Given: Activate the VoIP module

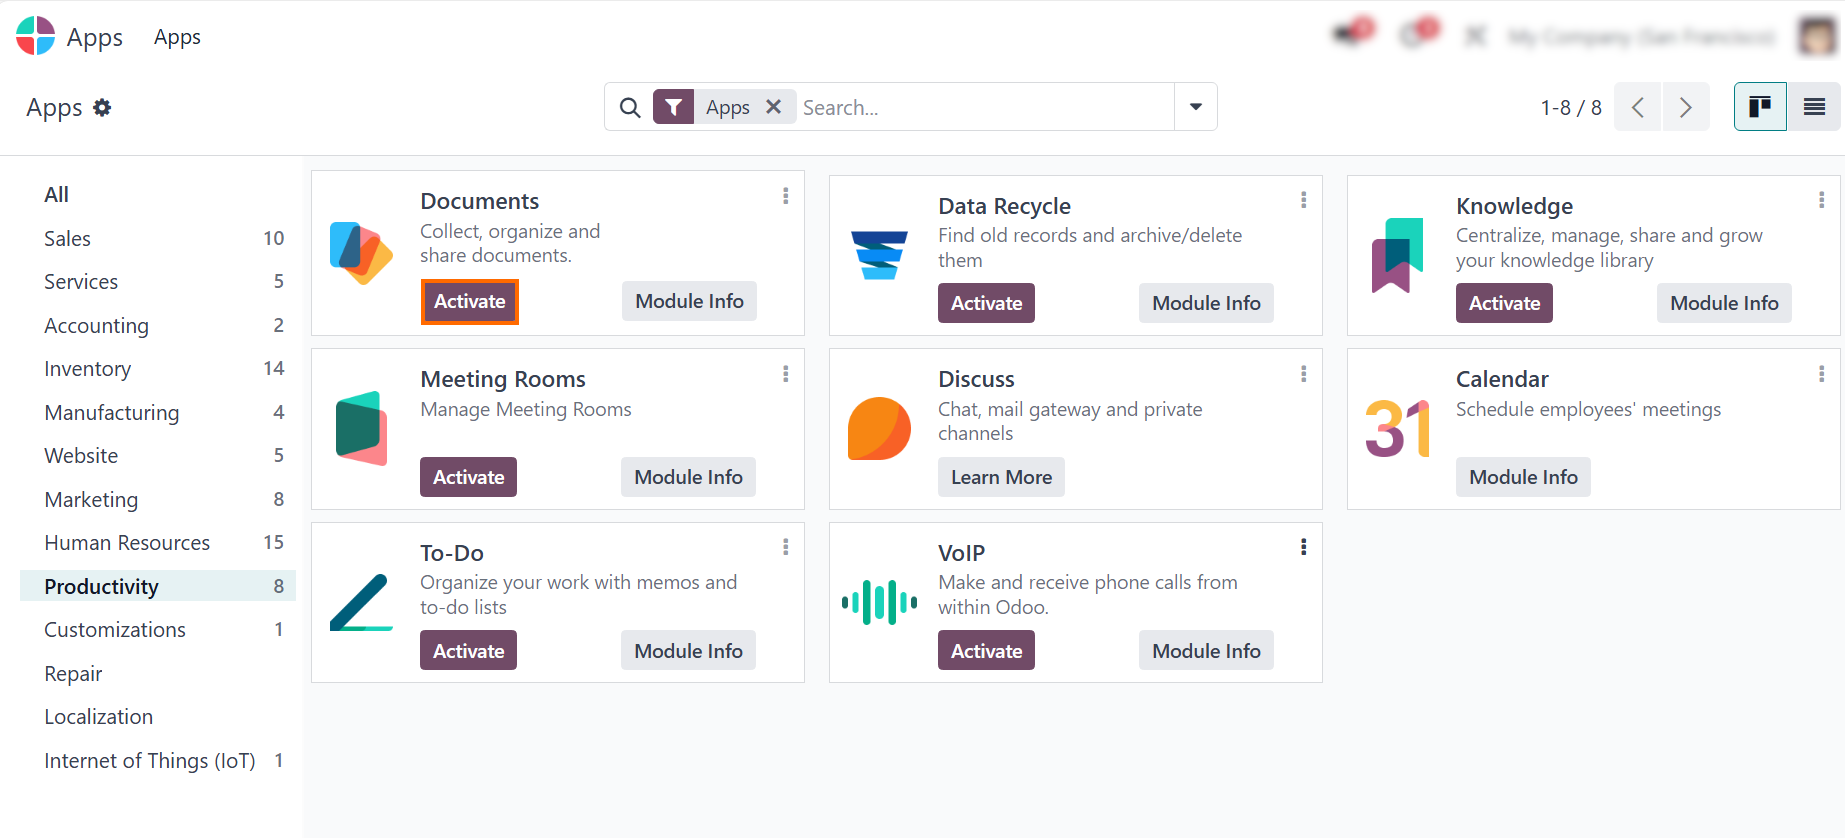Looking at the screenshot, I should click(x=986, y=651).
